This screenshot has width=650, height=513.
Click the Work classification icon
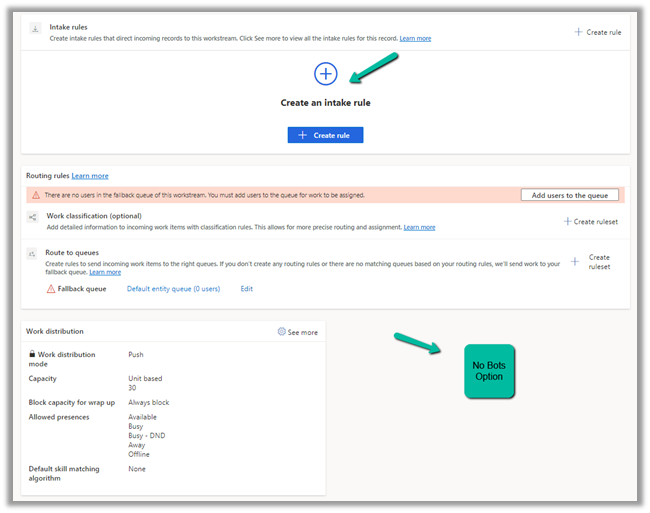coord(33,217)
